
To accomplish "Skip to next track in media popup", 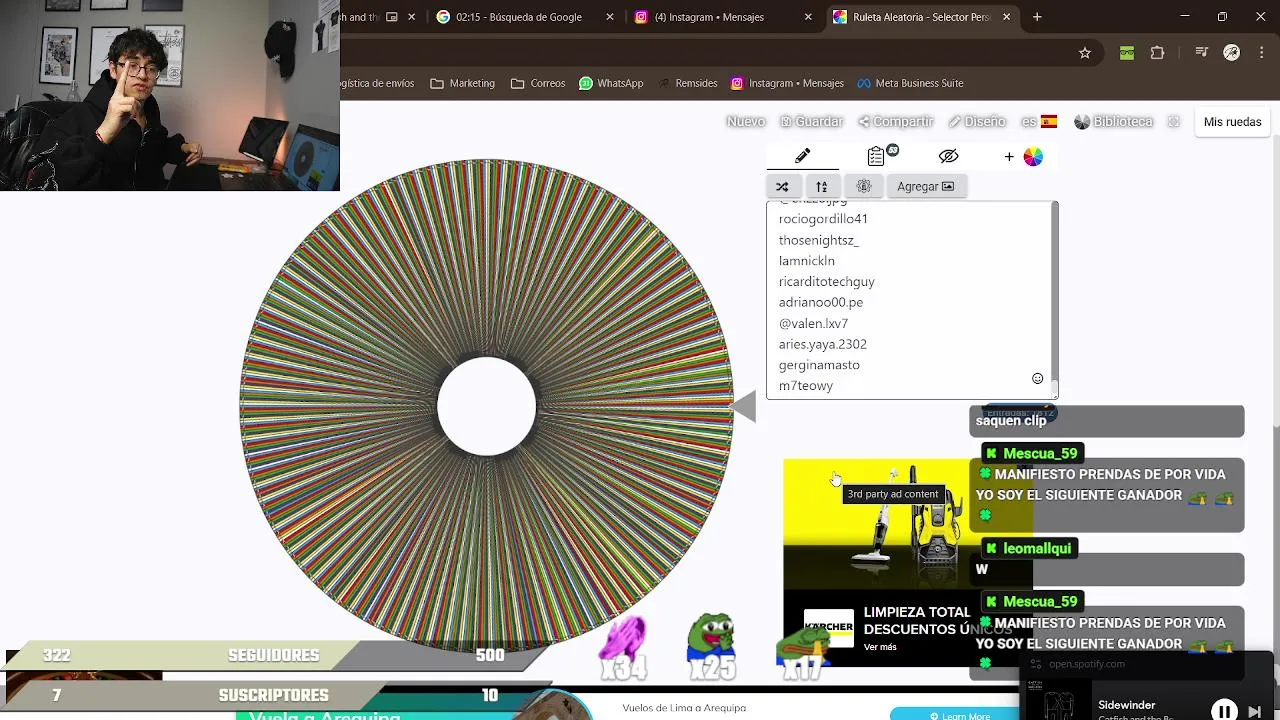I will 1254,712.
